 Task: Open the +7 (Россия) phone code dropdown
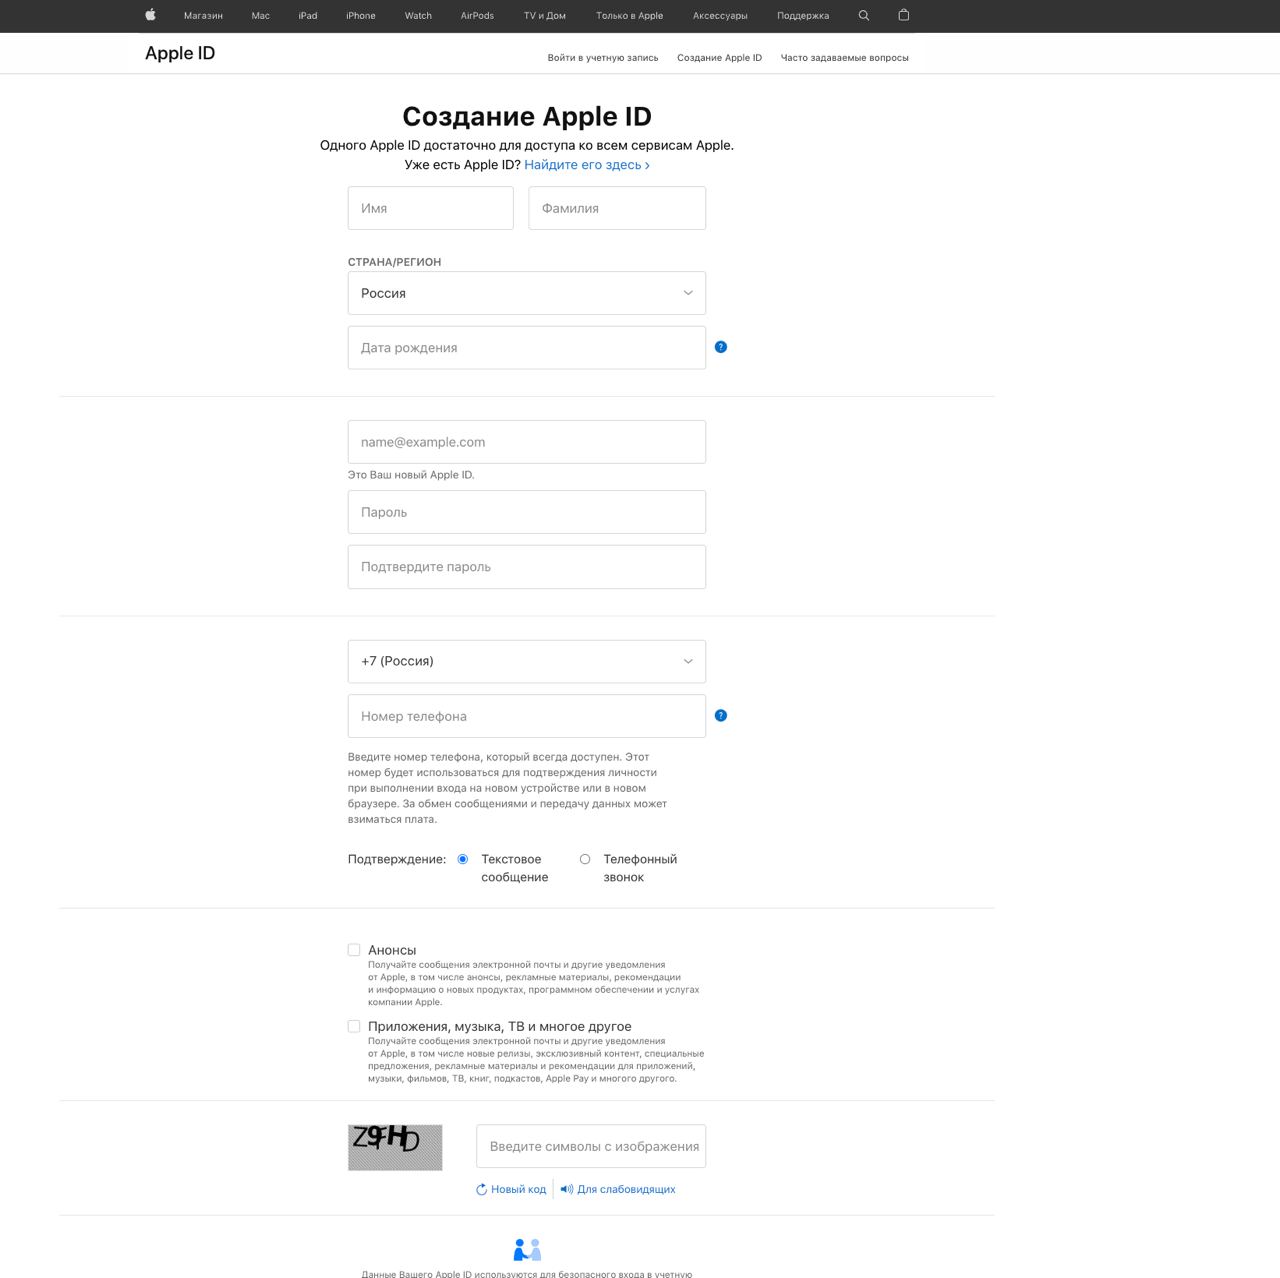(x=527, y=661)
